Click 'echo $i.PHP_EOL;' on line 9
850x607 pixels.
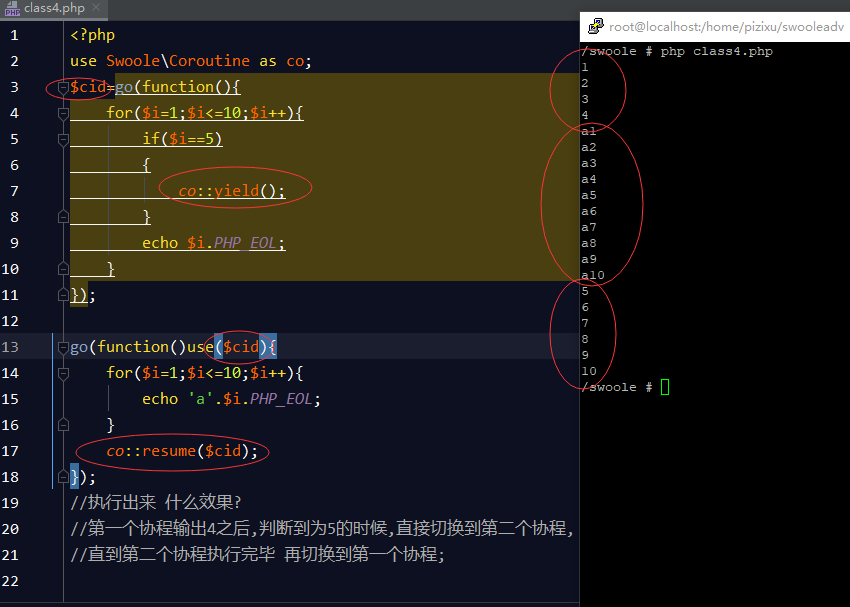click(x=214, y=243)
